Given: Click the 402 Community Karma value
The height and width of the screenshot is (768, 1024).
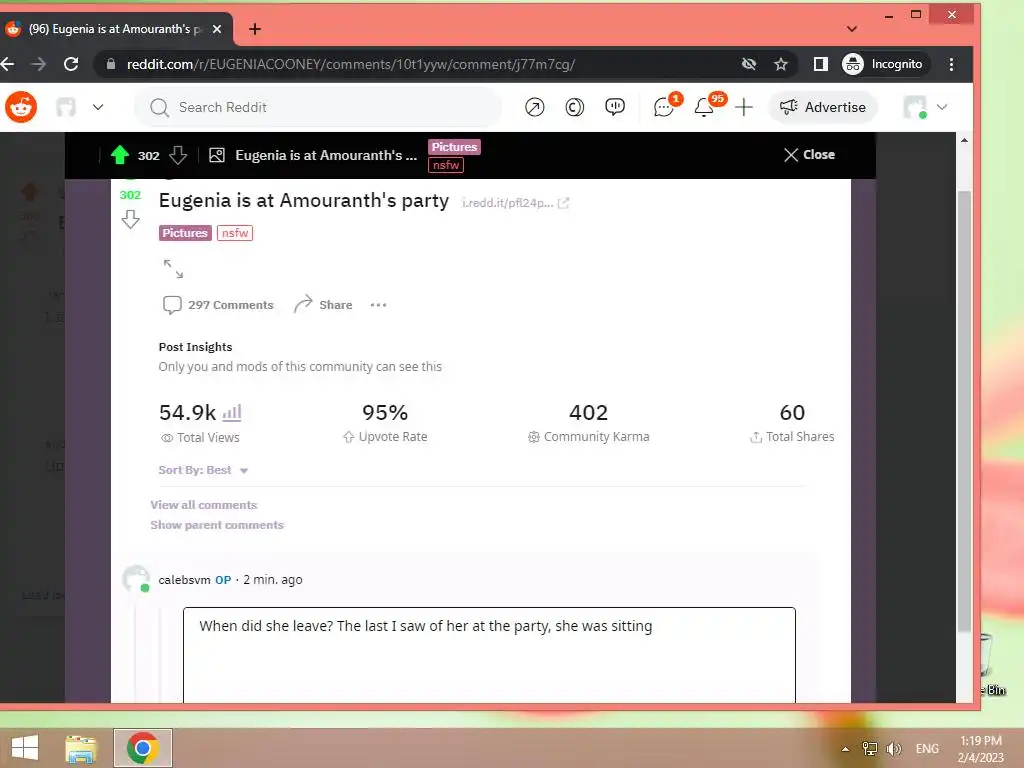Looking at the screenshot, I should pyautogui.click(x=588, y=413).
